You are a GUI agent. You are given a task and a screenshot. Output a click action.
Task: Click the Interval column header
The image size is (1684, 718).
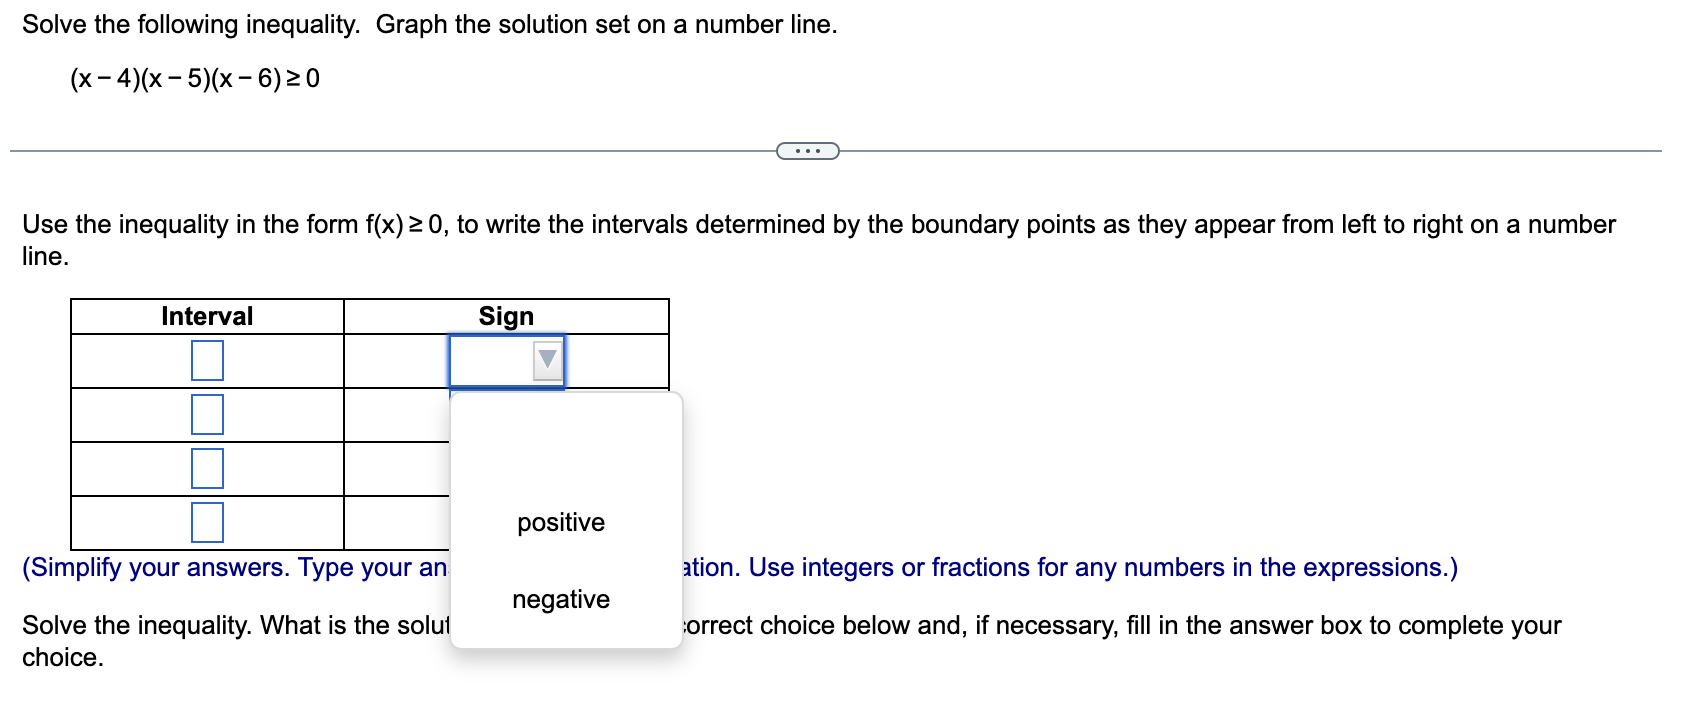pyautogui.click(x=207, y=316)
